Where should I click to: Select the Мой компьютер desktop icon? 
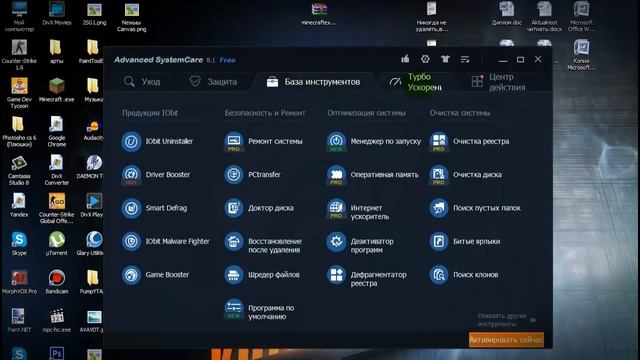[x=19, y=16]
